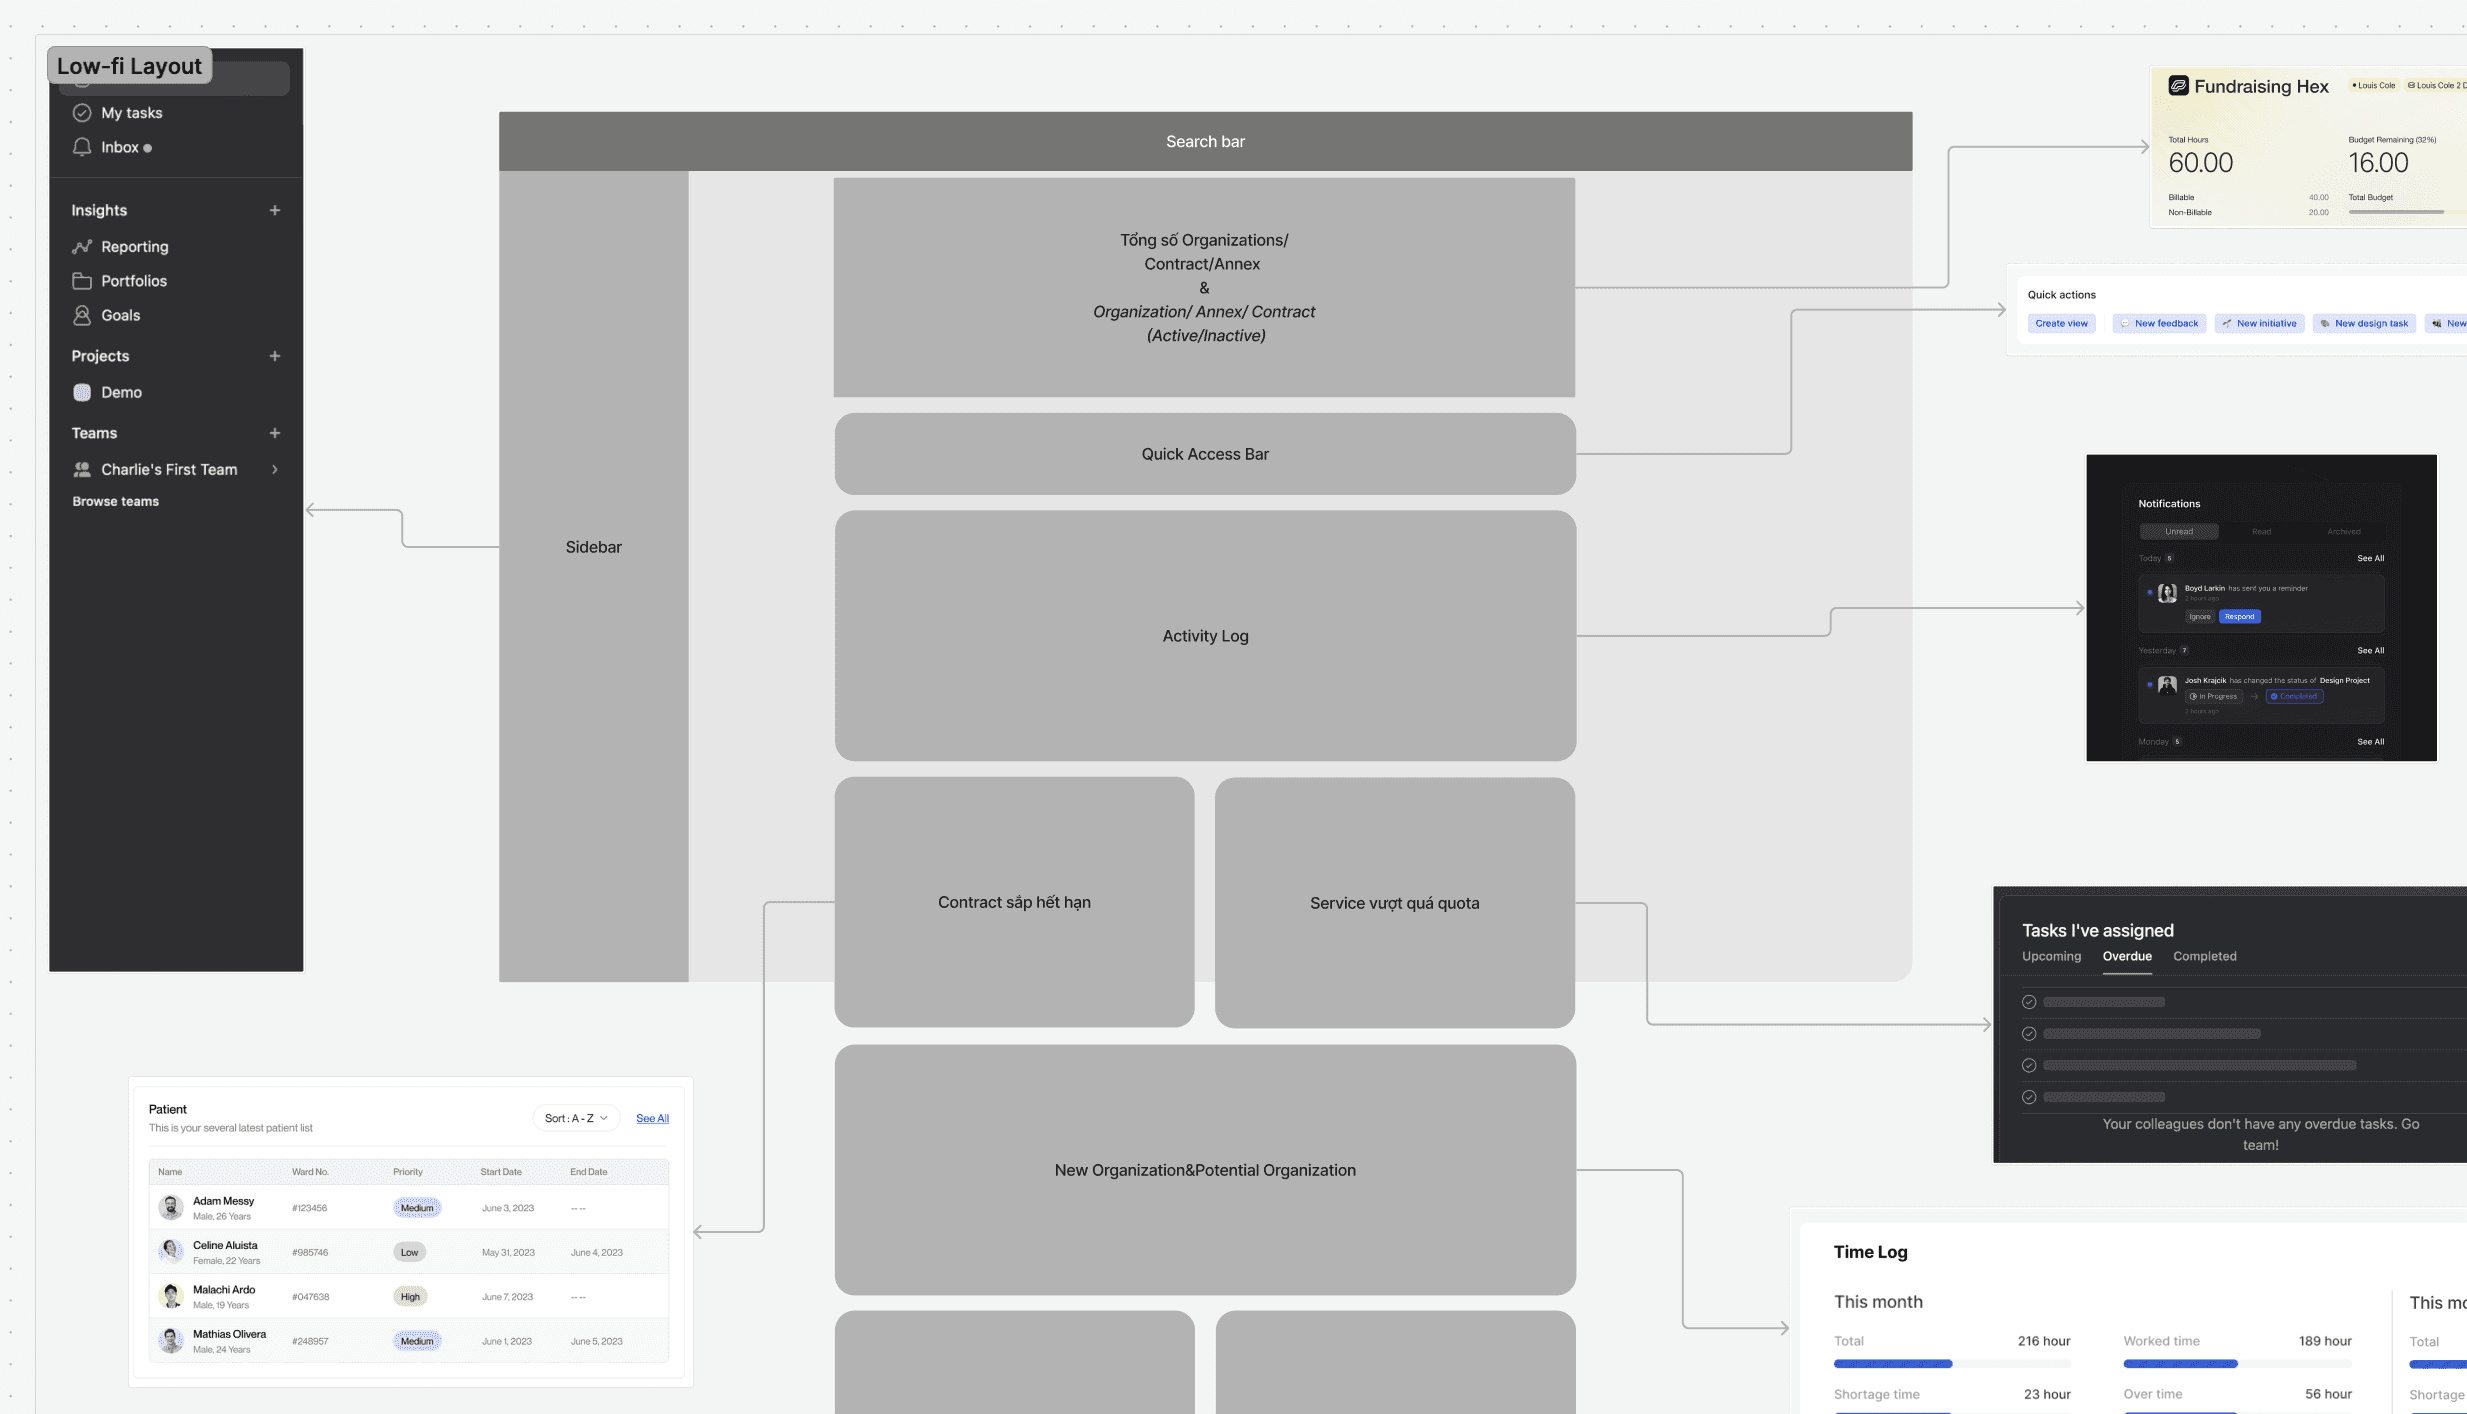Screen dimensions: 2467x1414
Task: Add a new project using Projects plus
Action: pos(275,356)
